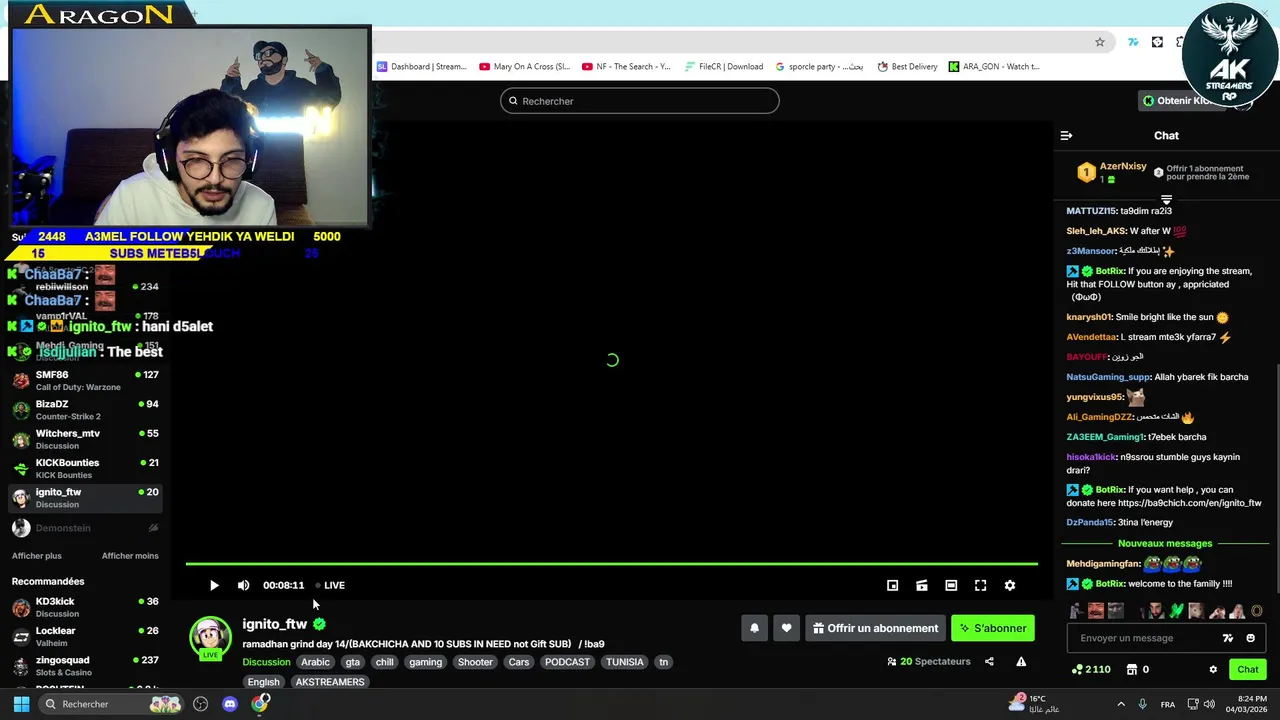
Task: Click the video progress bar
Action: point(611,564)
